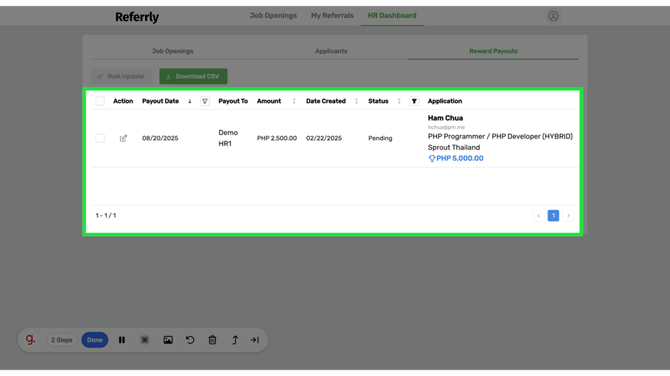Viewport: 670px width, 376px height.
Task: Click the red g logo in recorder toolbar
Action: [x=30, y=340]
